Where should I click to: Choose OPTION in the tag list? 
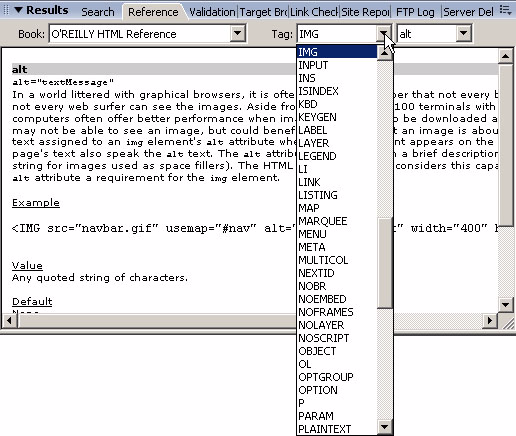click(337, 390)
